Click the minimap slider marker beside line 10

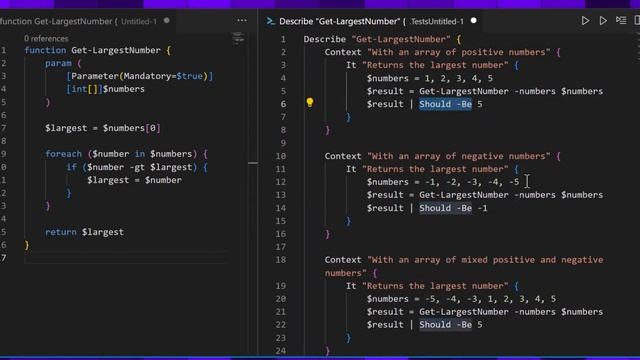(x=253, y=163)
